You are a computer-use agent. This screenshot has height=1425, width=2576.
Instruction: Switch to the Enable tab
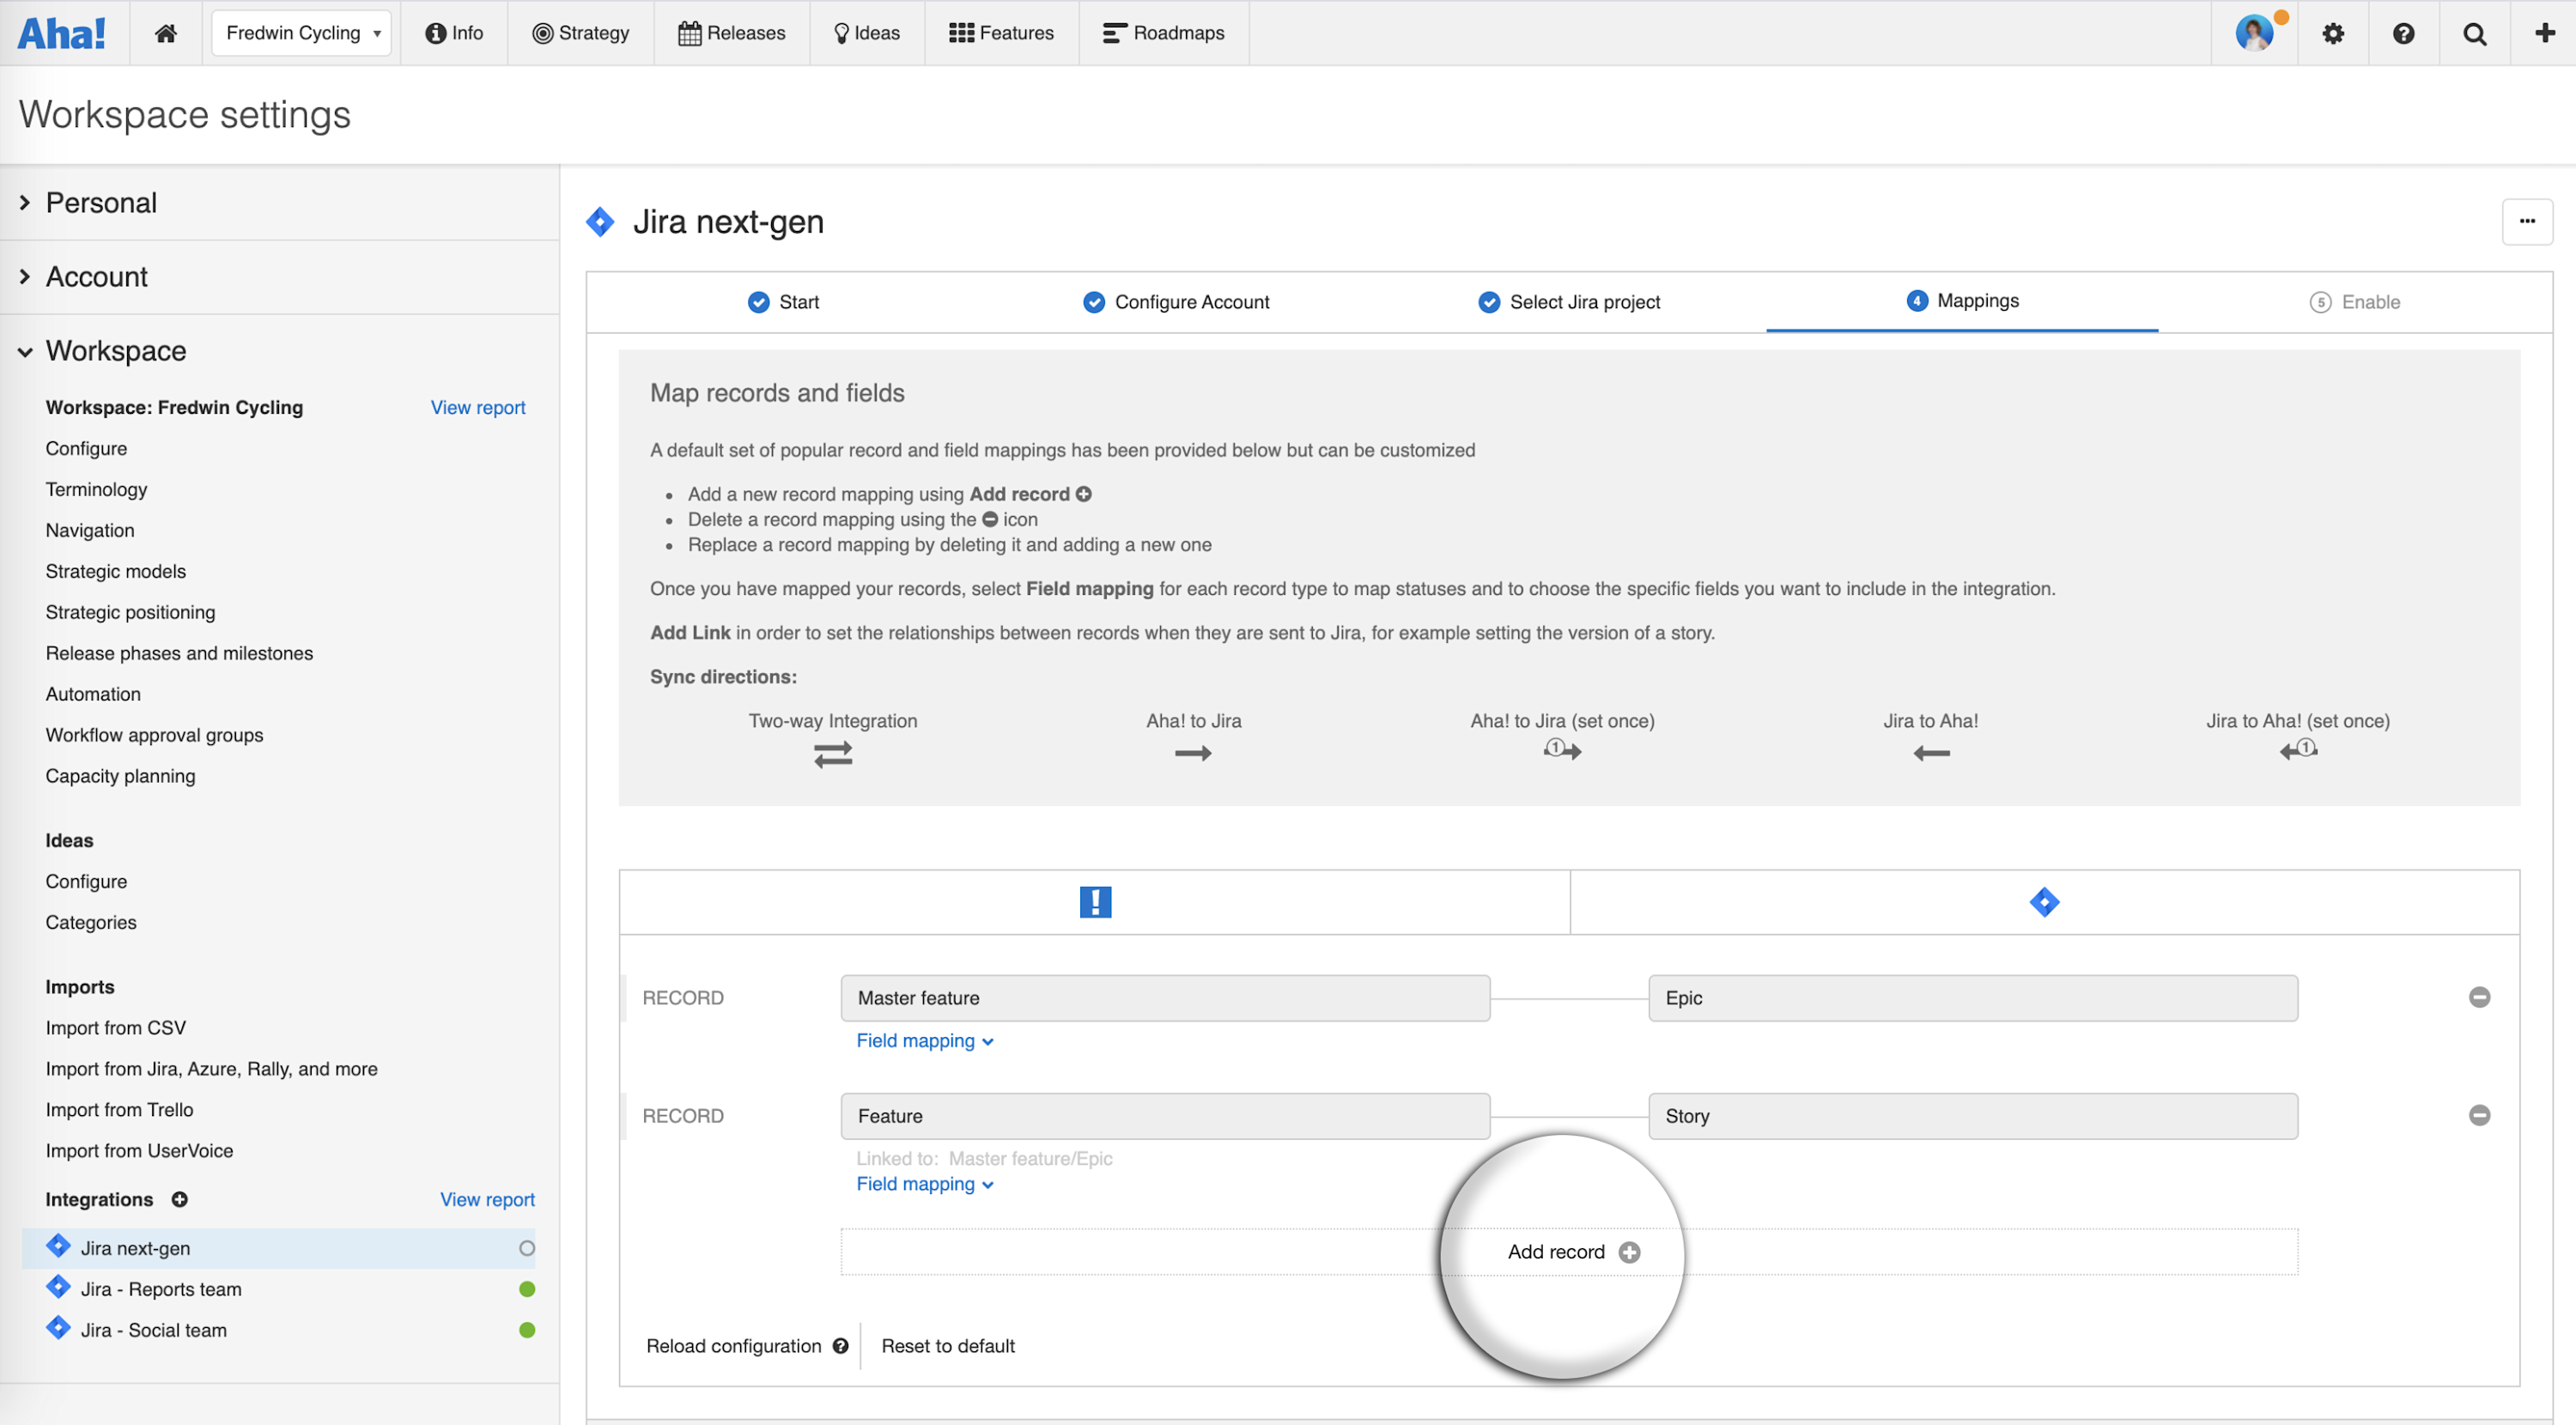(x=2356, y=301)
